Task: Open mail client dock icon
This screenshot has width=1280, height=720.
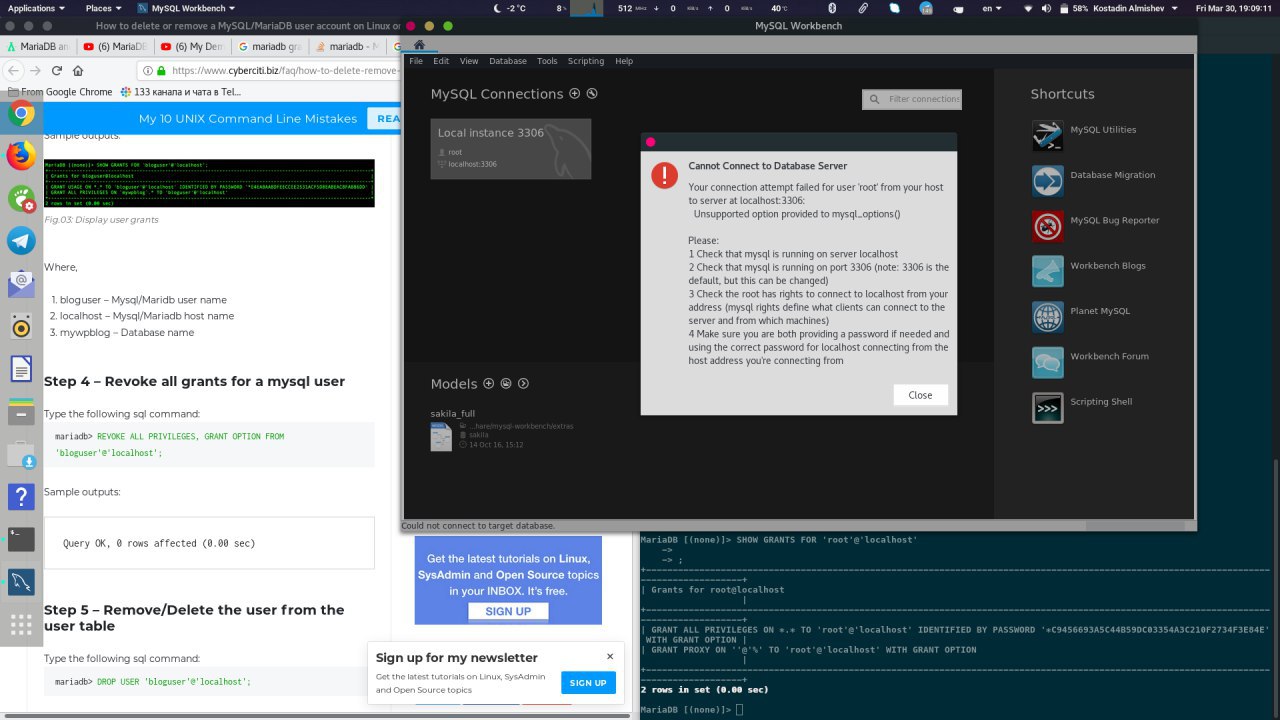Action: [x=21, y=283]
